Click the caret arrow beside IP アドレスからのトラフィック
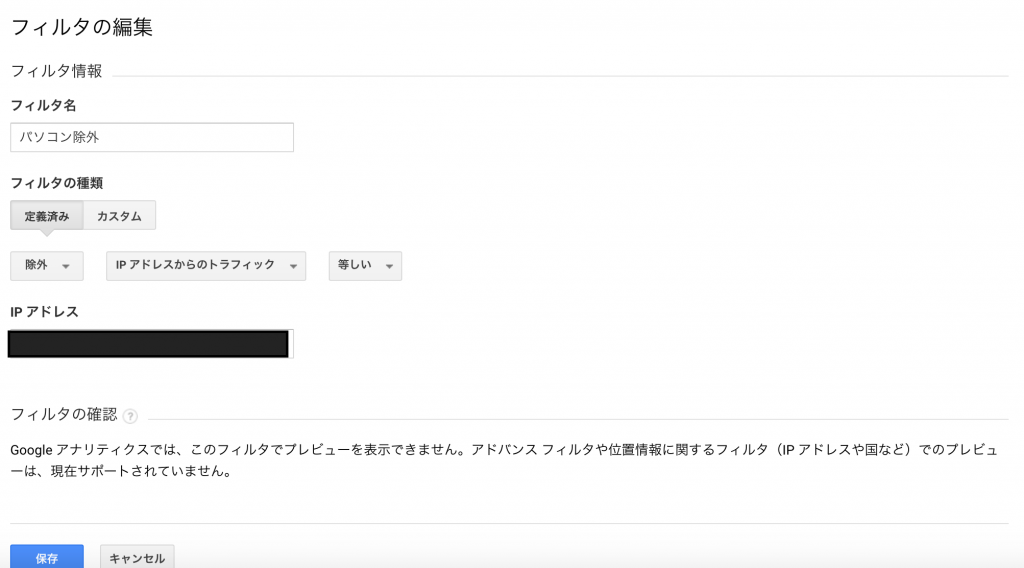Screen dimensions: 1024x568 coord(293,266)
